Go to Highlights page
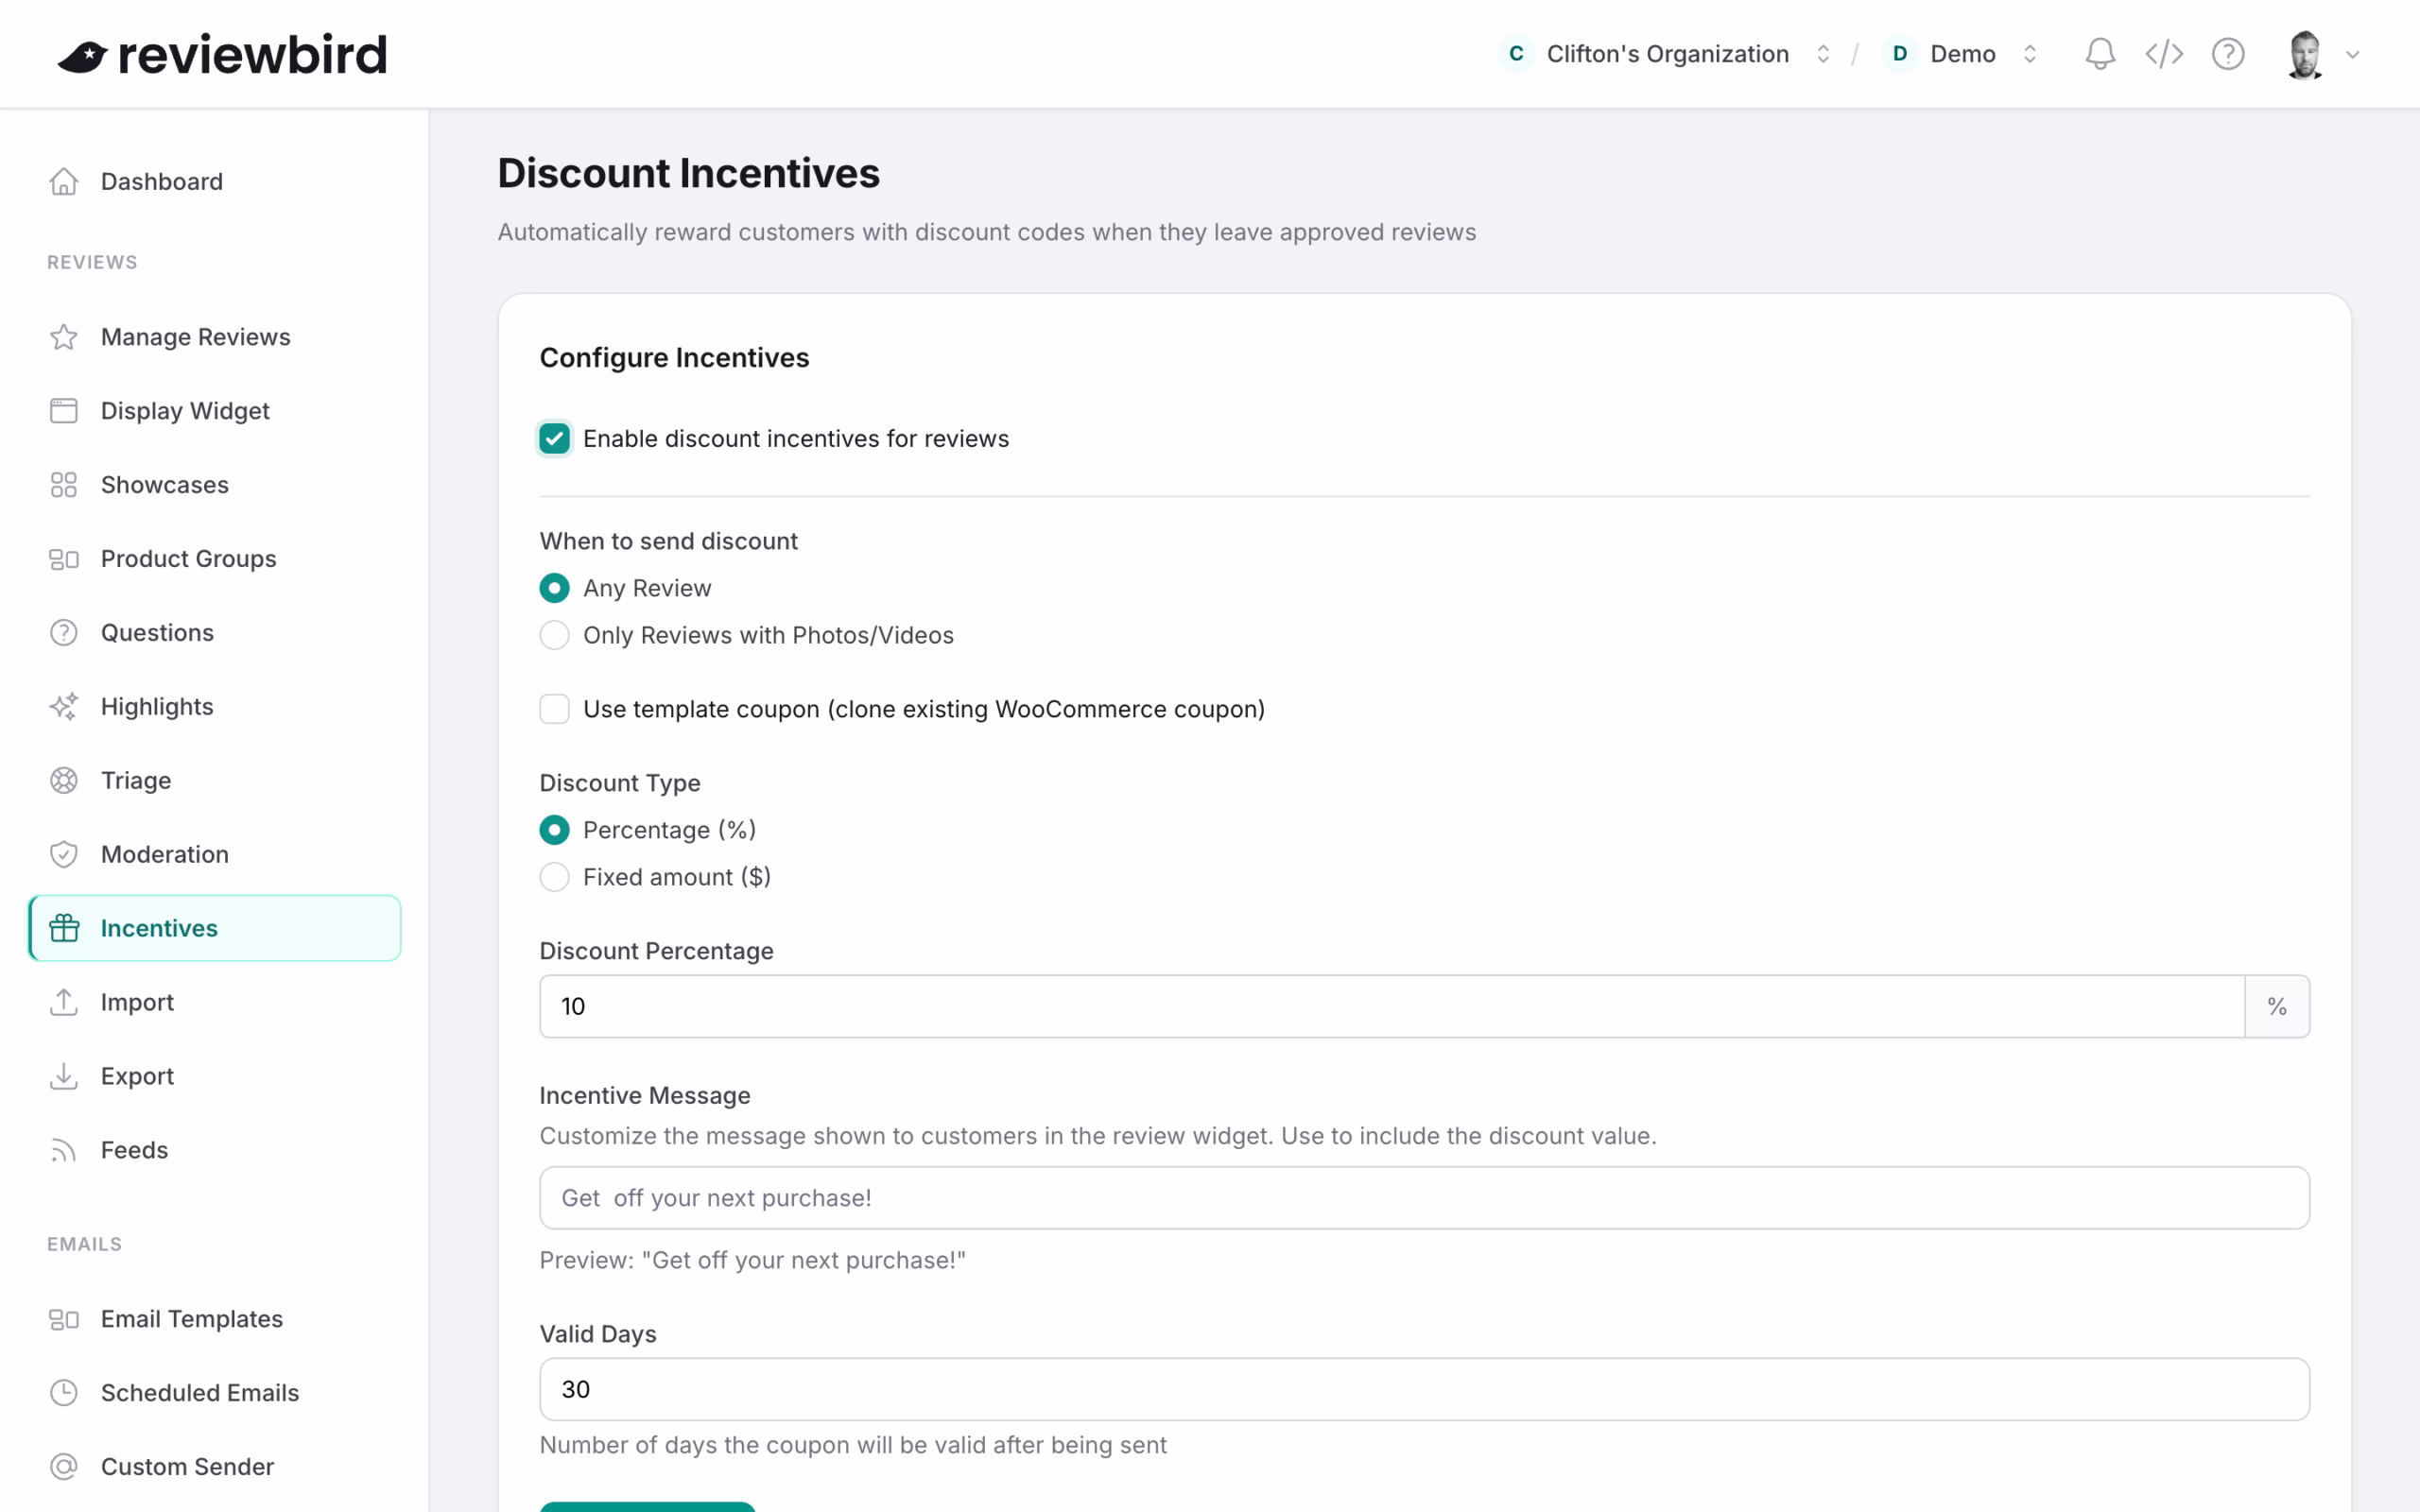 [214, 707]
